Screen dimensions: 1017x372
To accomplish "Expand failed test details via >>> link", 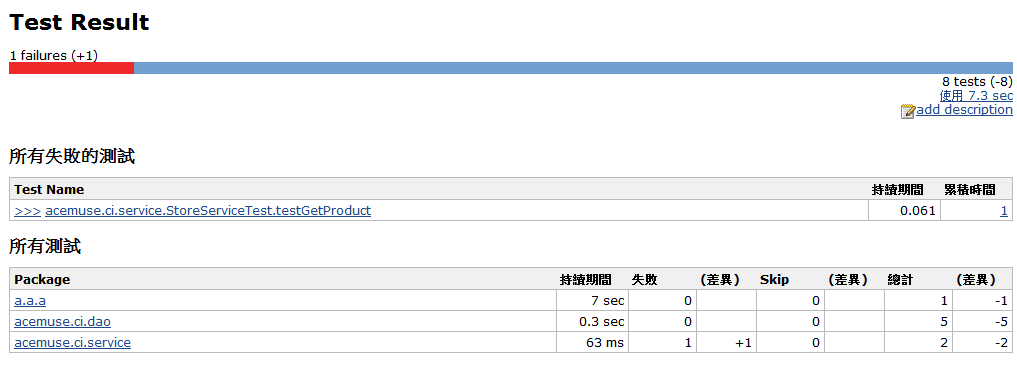I will [x=28, y=211].
